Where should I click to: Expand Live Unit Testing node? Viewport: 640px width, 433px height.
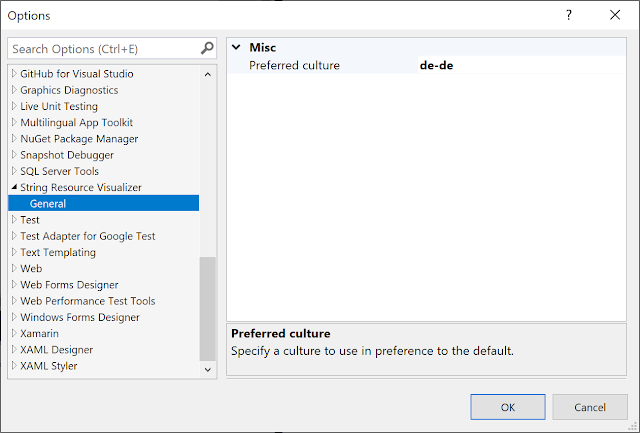pos(14,106)
